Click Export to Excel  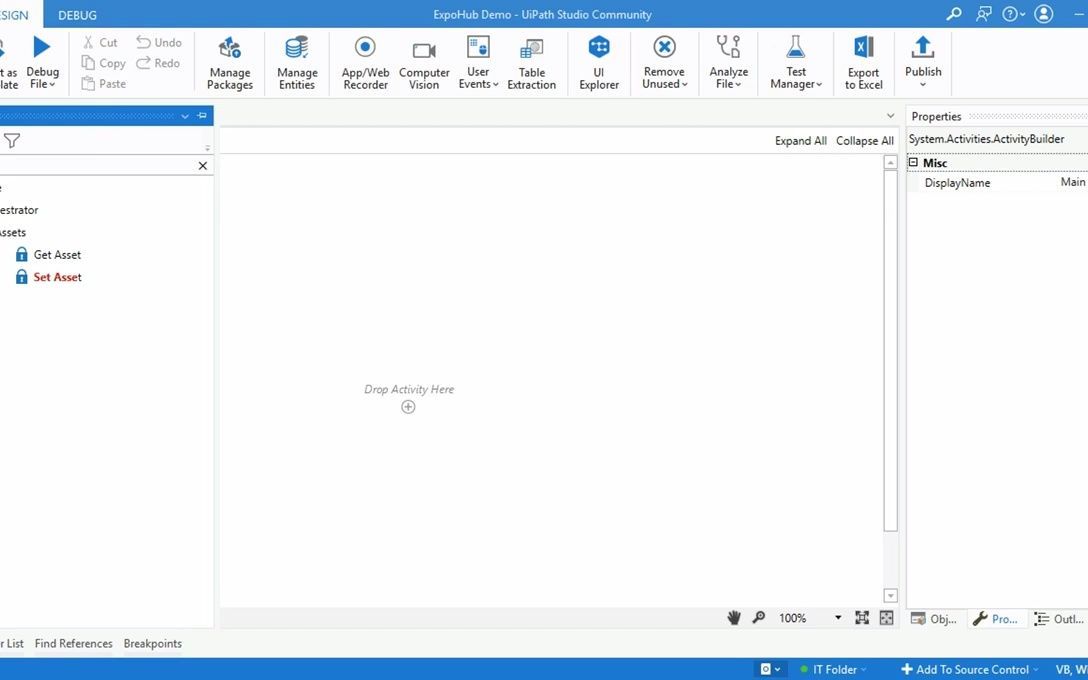coord(863,63)
